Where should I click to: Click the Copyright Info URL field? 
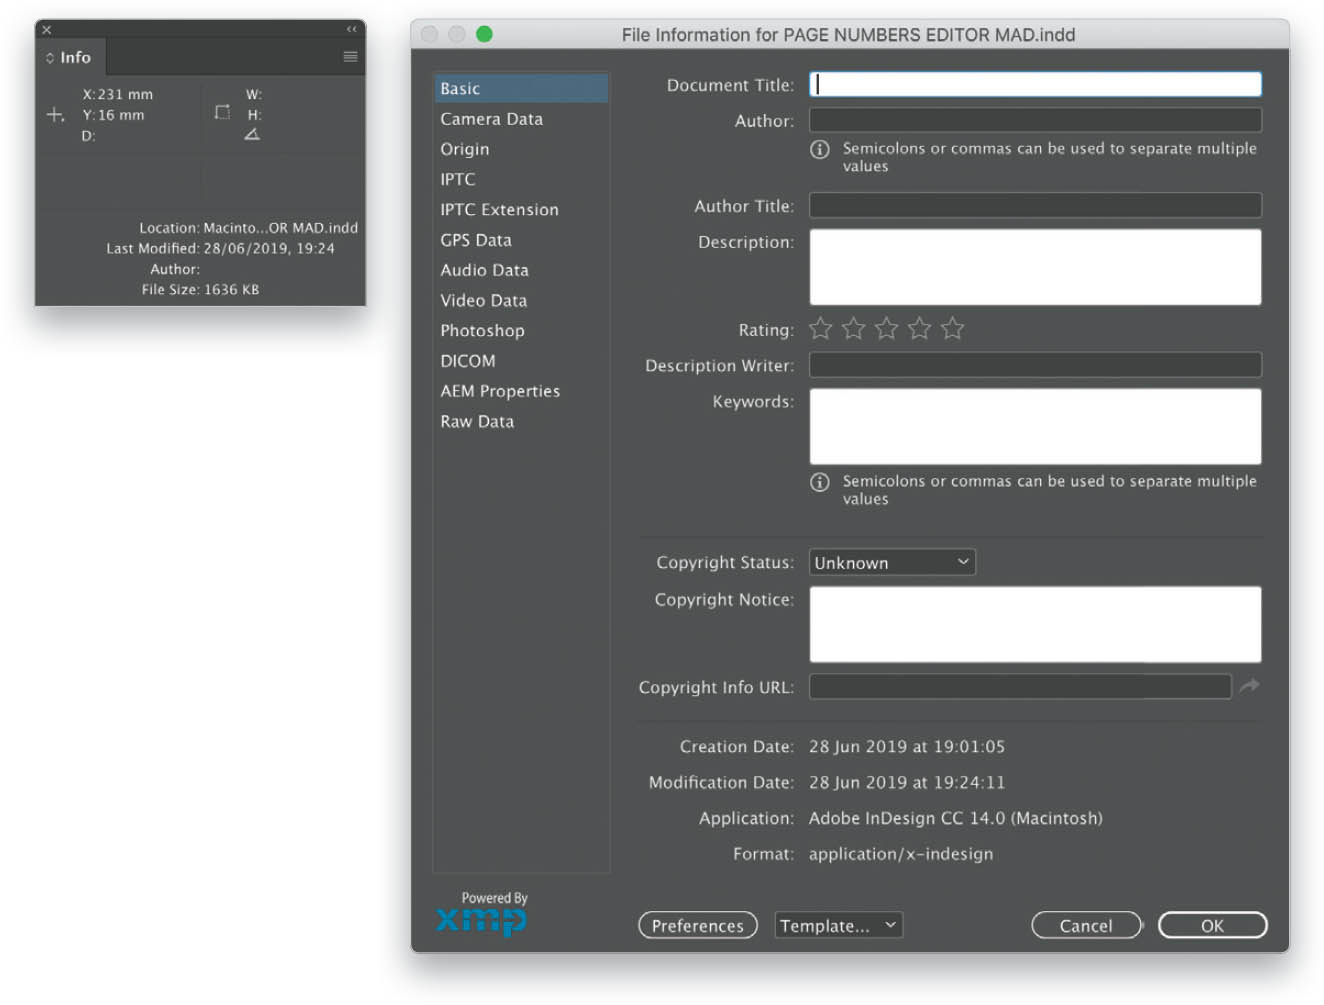(1020, 686)
